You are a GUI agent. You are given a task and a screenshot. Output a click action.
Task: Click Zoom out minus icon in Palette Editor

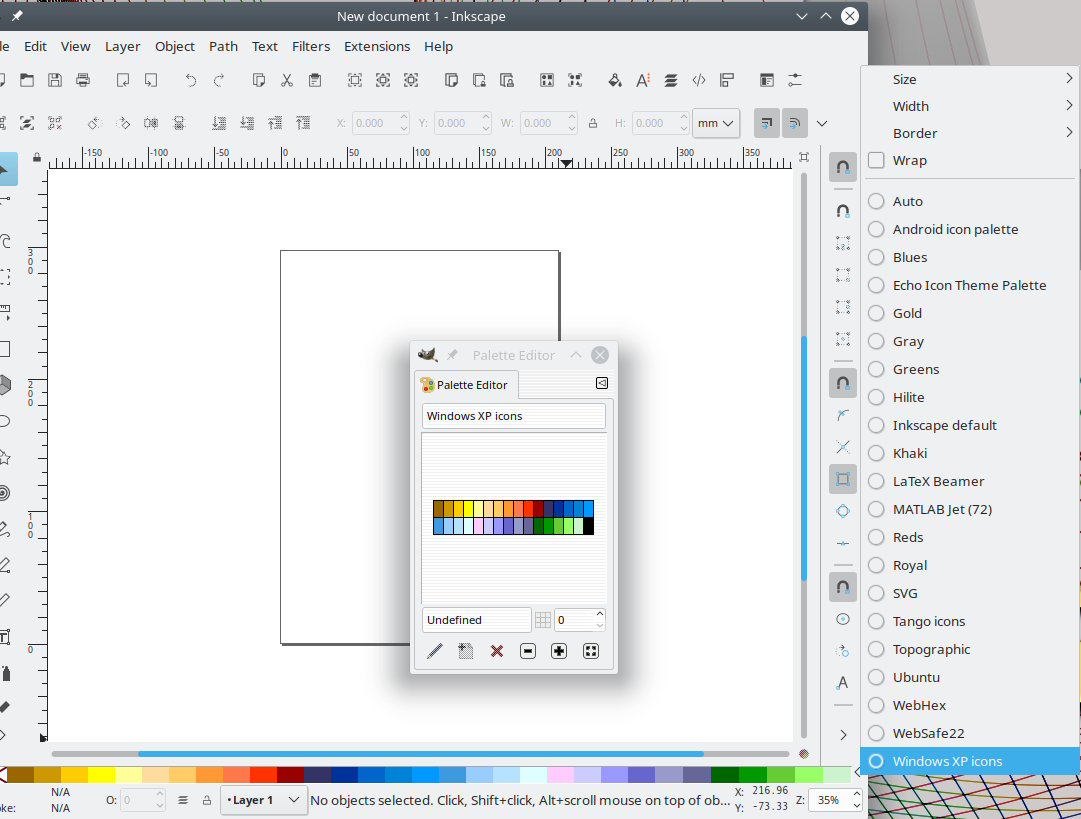tap(528, 651)
